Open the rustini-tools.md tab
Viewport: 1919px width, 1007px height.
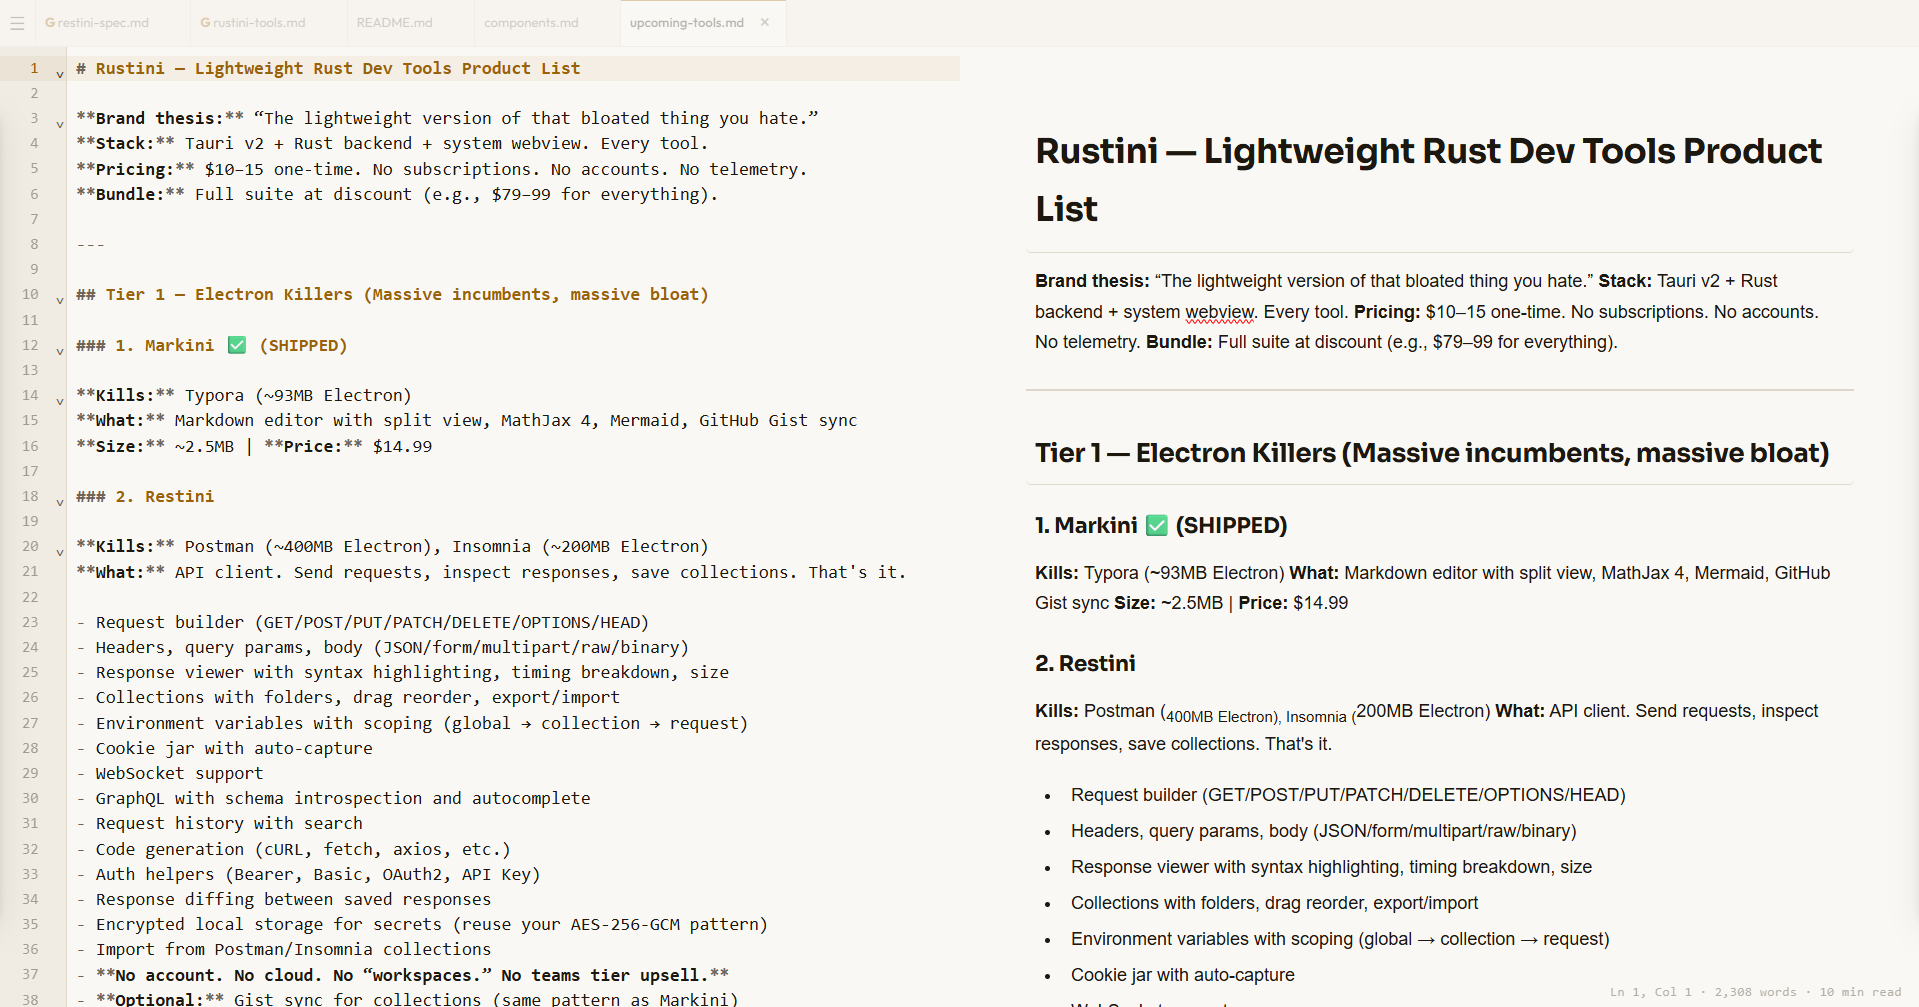click(x=253, y=23)
